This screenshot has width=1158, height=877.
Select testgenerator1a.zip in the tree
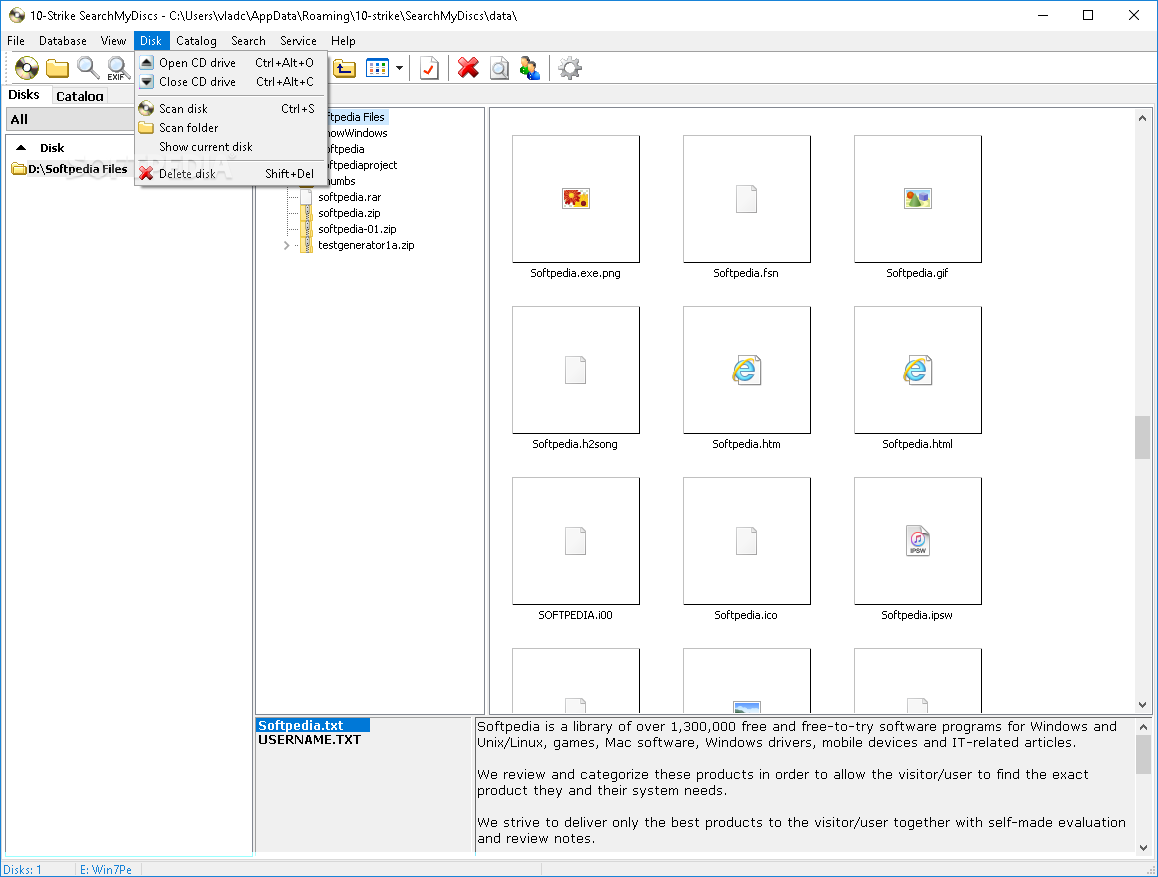366,245
